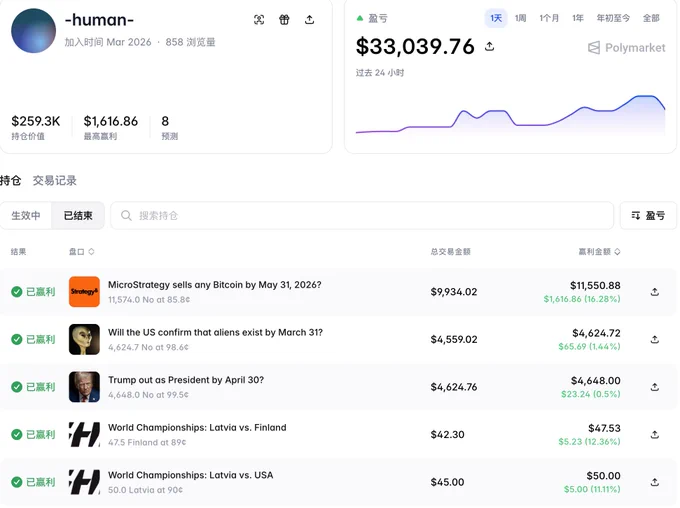Share the $33,039.76 profit figure
This screenshot has width=680, height=508.
click(x=490, y=46)
